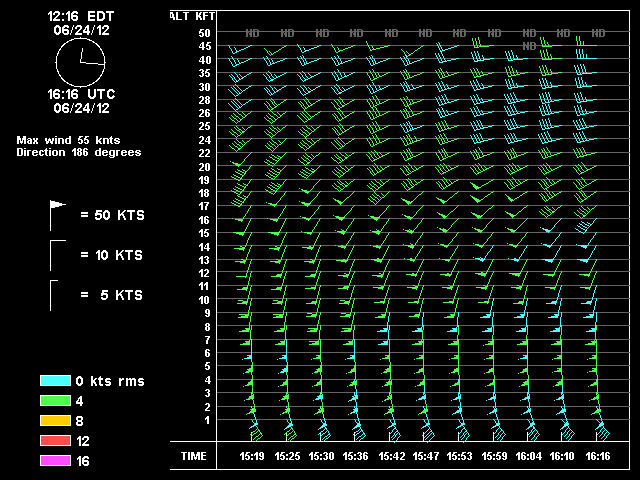Viewport: 640px width, 480px height.
Task: Click the 1 altitude label
Action: click(x=207, y=420)
